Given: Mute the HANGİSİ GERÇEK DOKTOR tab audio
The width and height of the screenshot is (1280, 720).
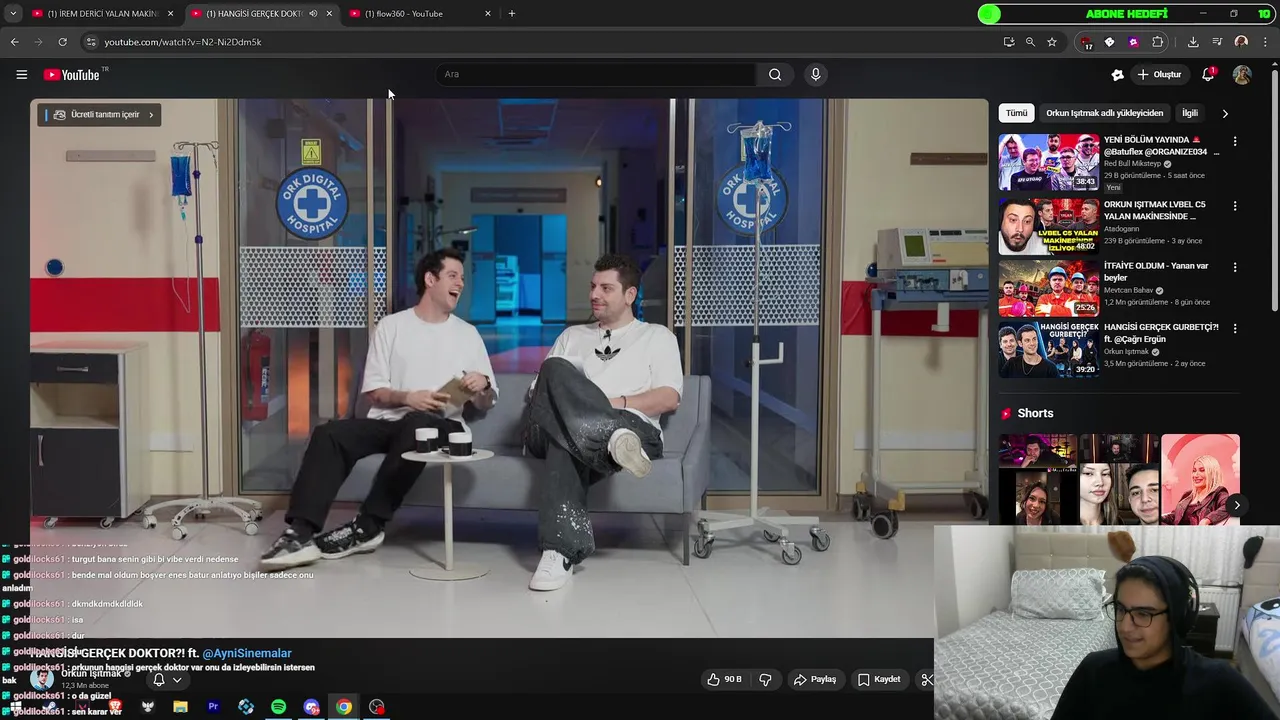Looking at the screenshot, I should tap(313, 14).
